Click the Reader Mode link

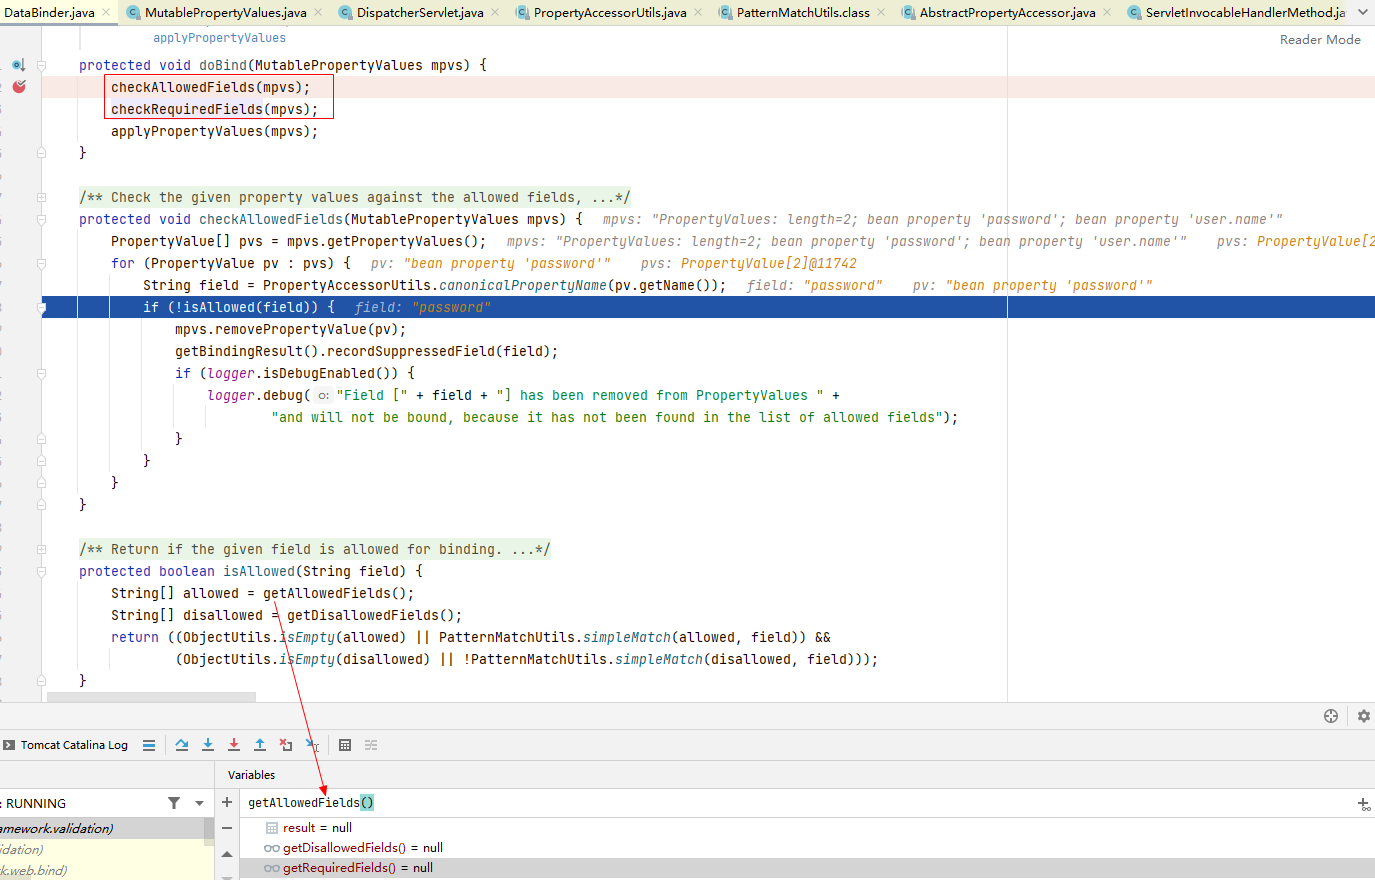[1320, 40]
